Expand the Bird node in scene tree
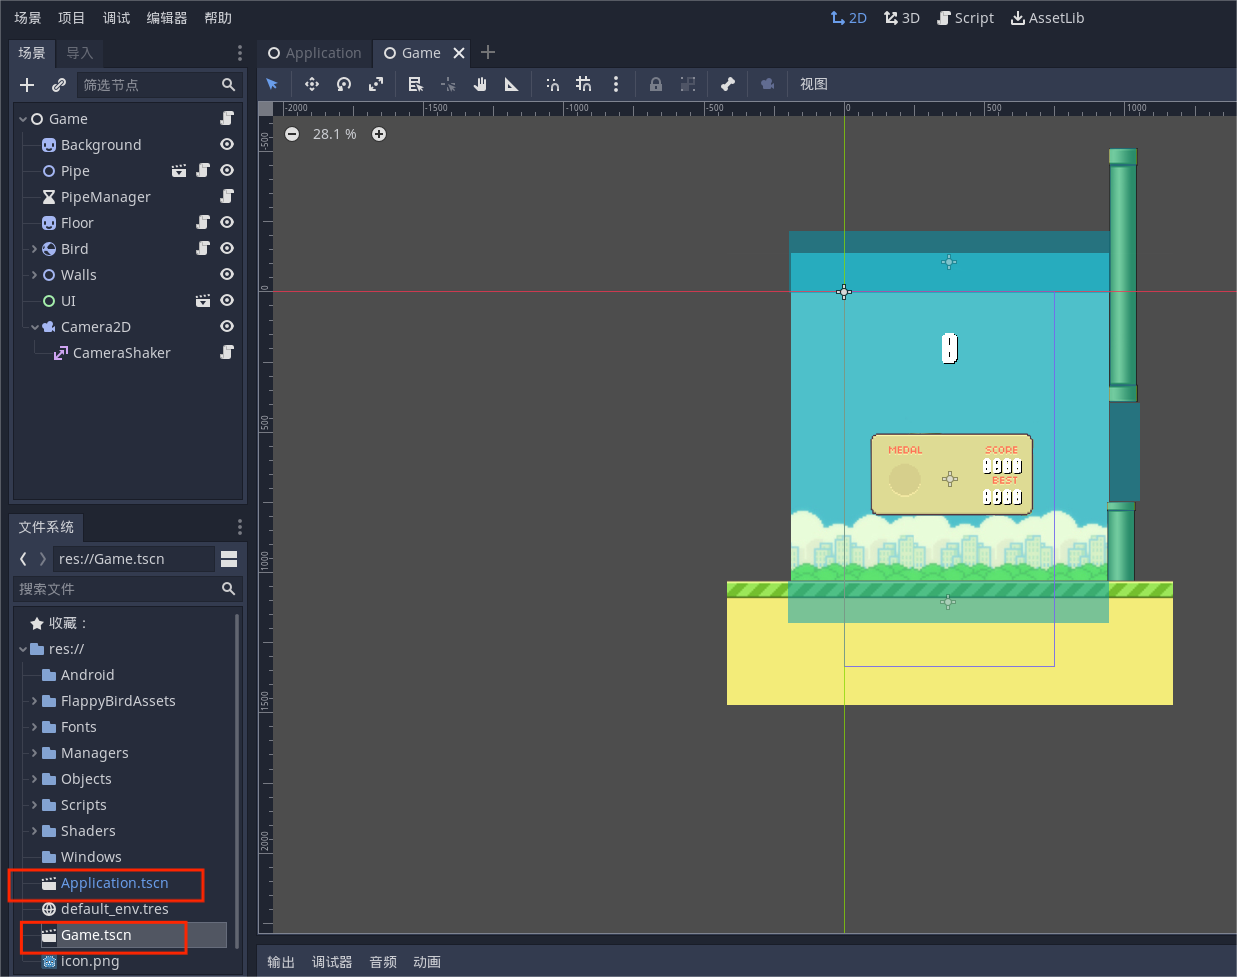This screenshot has height=977, width=1237. [x=34, y=249]
